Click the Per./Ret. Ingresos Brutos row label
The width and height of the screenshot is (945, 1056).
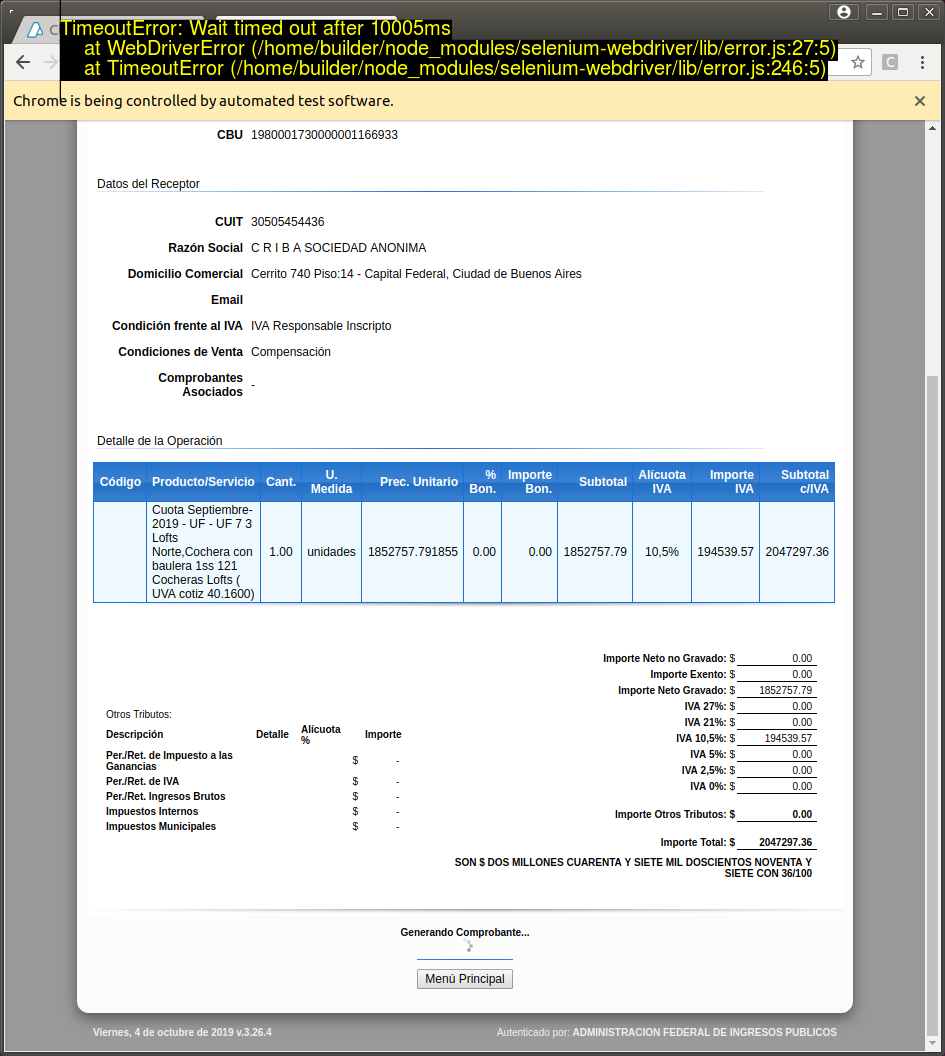[166, 797]
